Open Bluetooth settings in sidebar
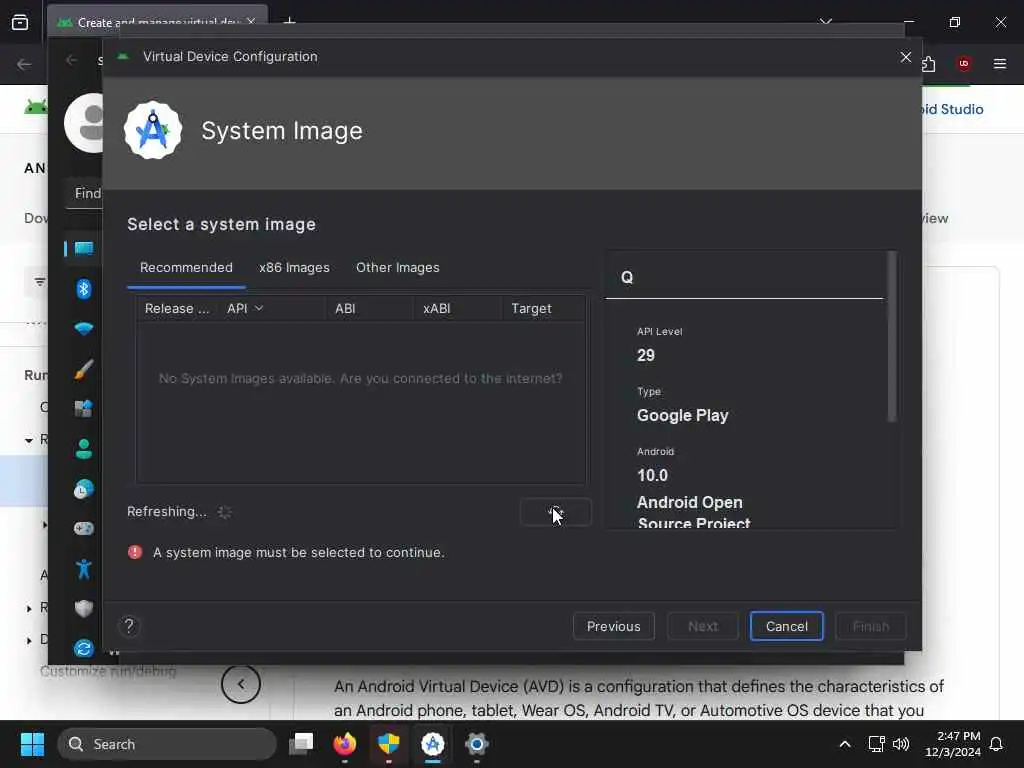 tap(84, 289)
